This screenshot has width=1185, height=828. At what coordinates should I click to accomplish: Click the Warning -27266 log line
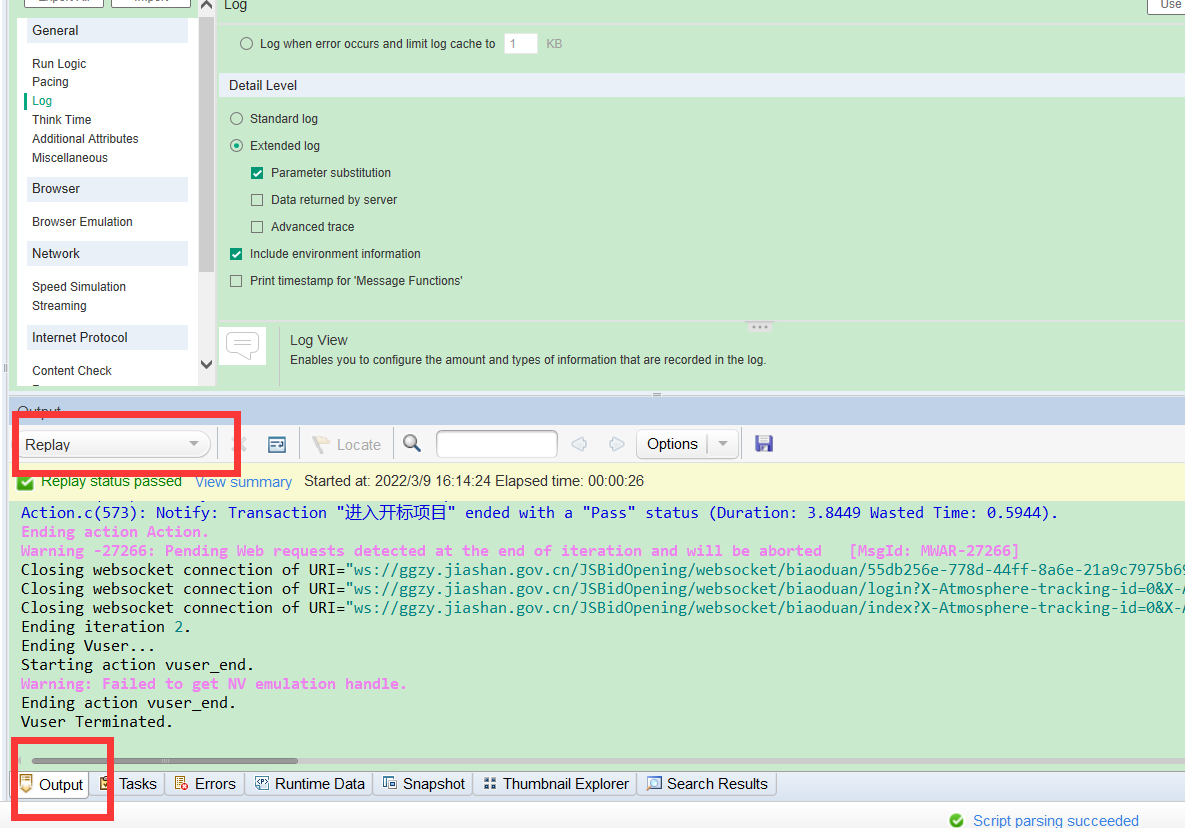click(520, 551)
